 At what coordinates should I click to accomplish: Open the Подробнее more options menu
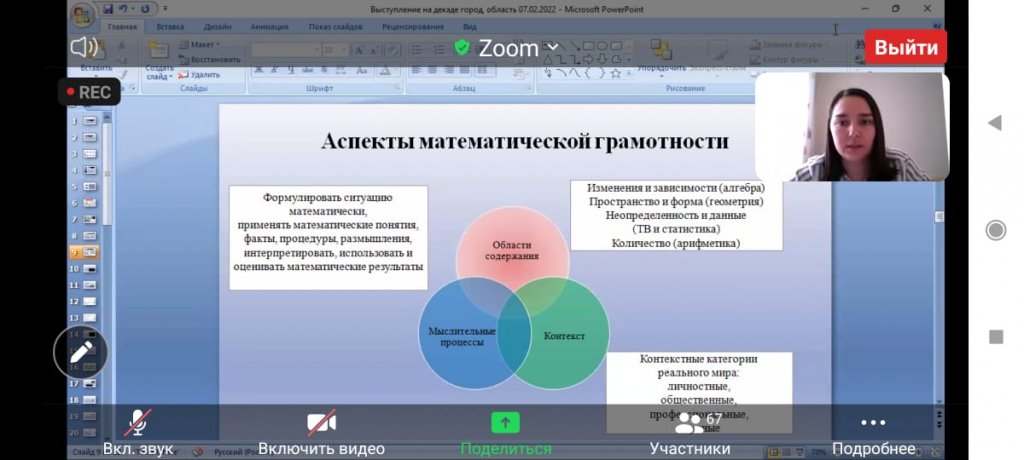tap(873, 433)
